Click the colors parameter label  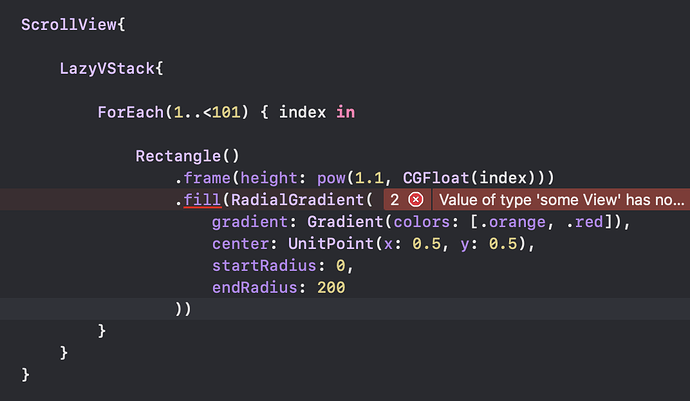422,222
